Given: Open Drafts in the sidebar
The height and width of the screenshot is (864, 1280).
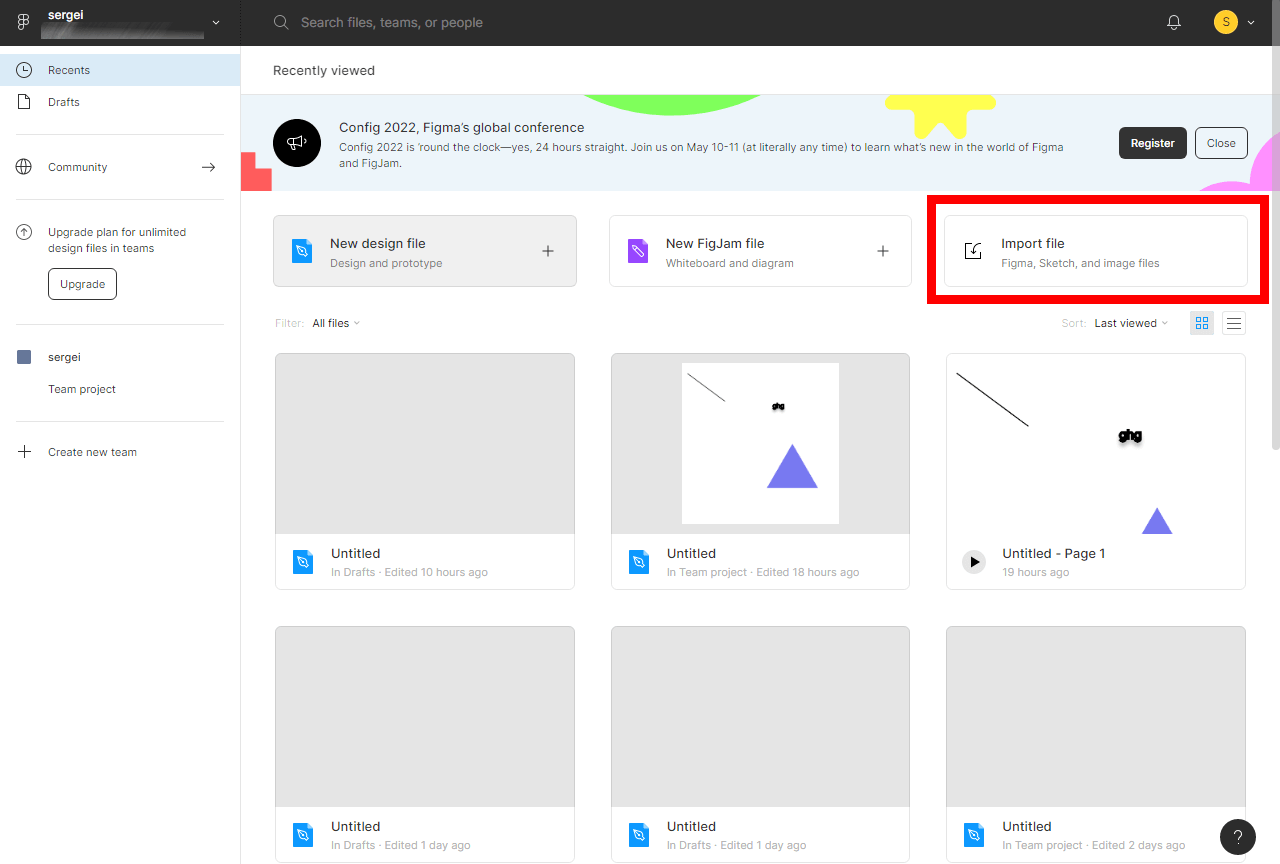Looking at the screenshot, I should [120, 102].
